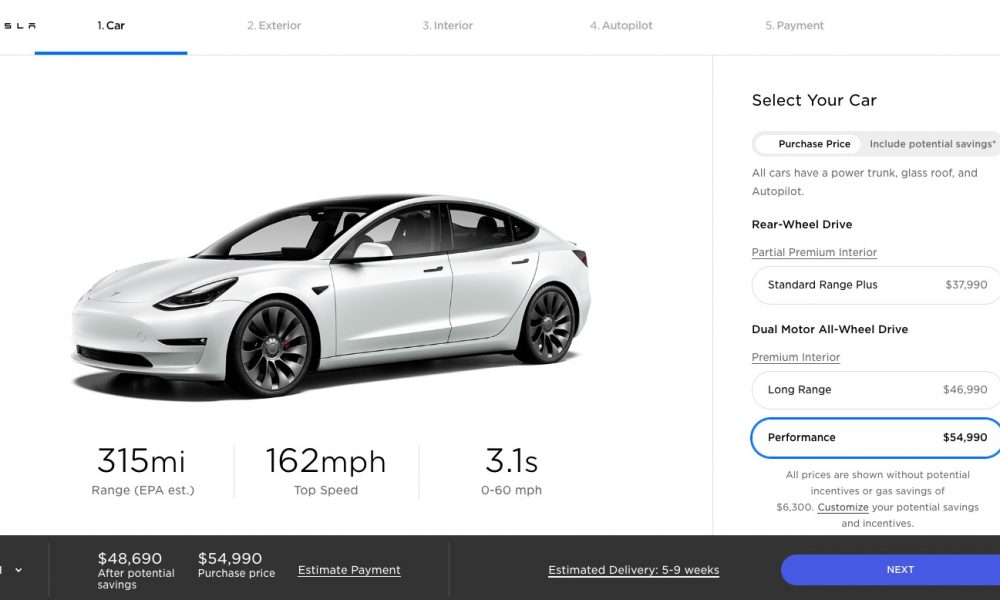The height and width of the screenshot is (600, 1000).
Task: Open the 3. Interior step
Action: coord(448,26)
